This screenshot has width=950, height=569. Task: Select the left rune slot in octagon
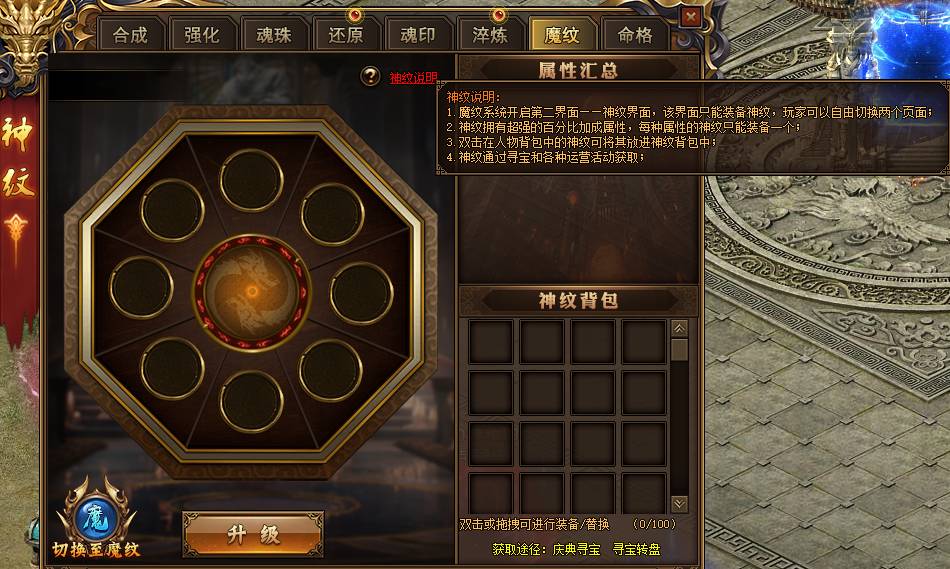click(x=141, y=287)
